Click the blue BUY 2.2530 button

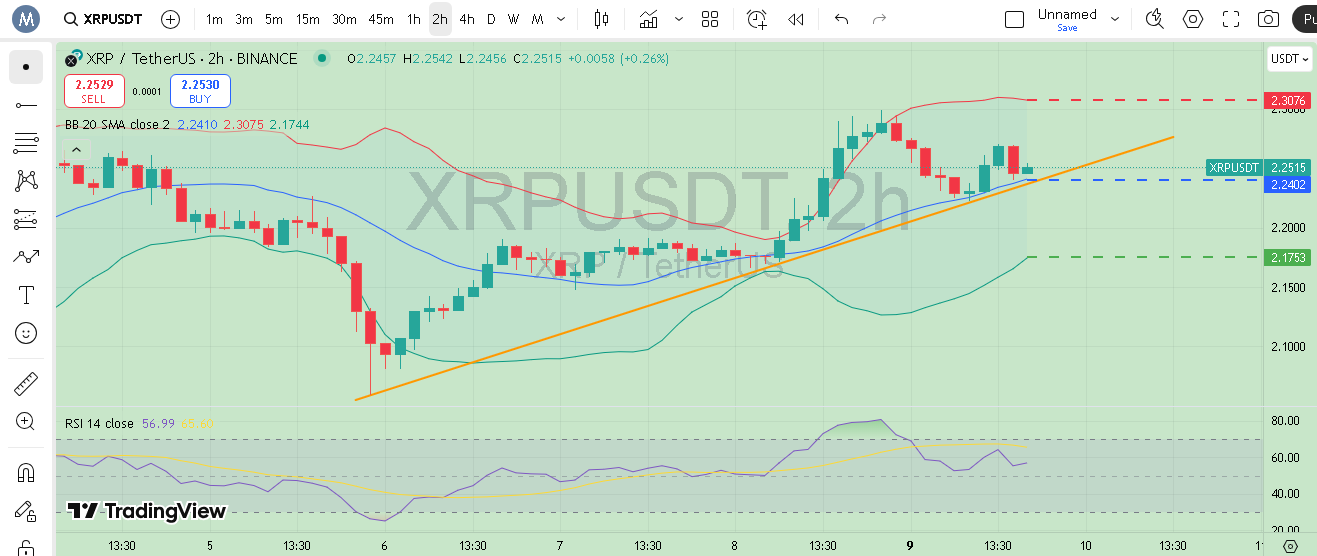tap(200, 91)
